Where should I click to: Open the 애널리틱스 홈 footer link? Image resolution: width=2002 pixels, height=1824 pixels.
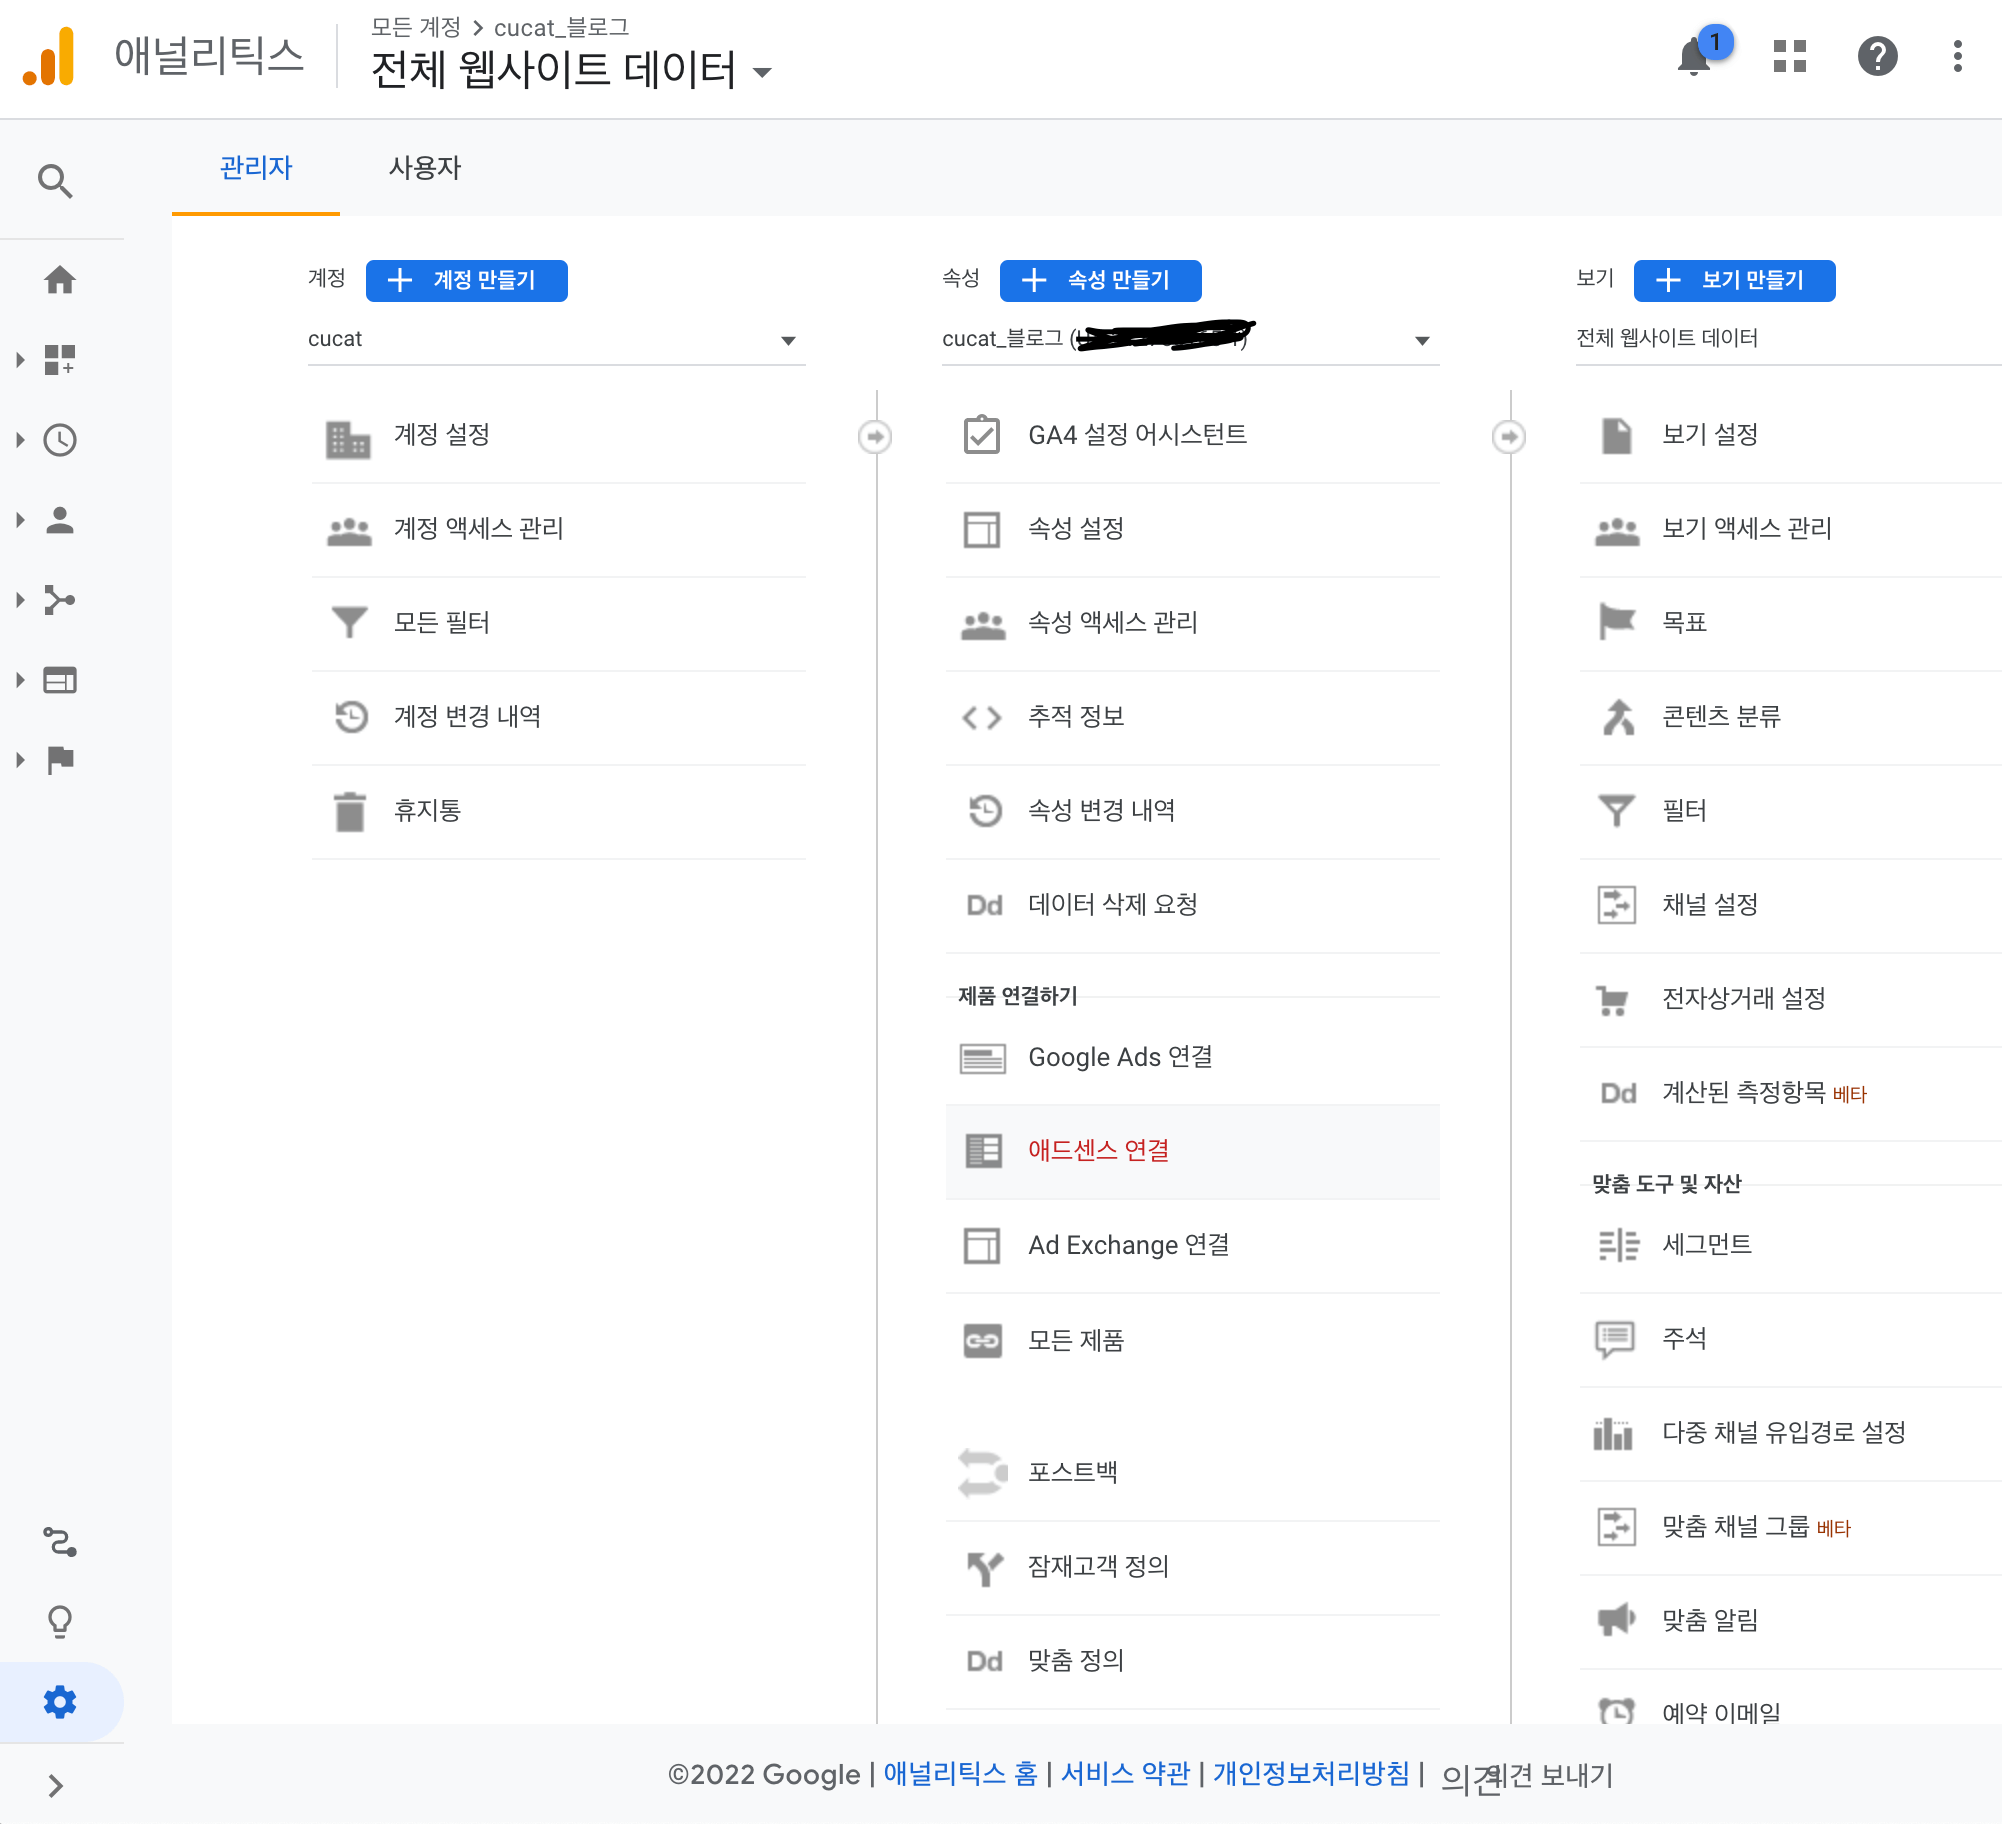[960, 1774]
